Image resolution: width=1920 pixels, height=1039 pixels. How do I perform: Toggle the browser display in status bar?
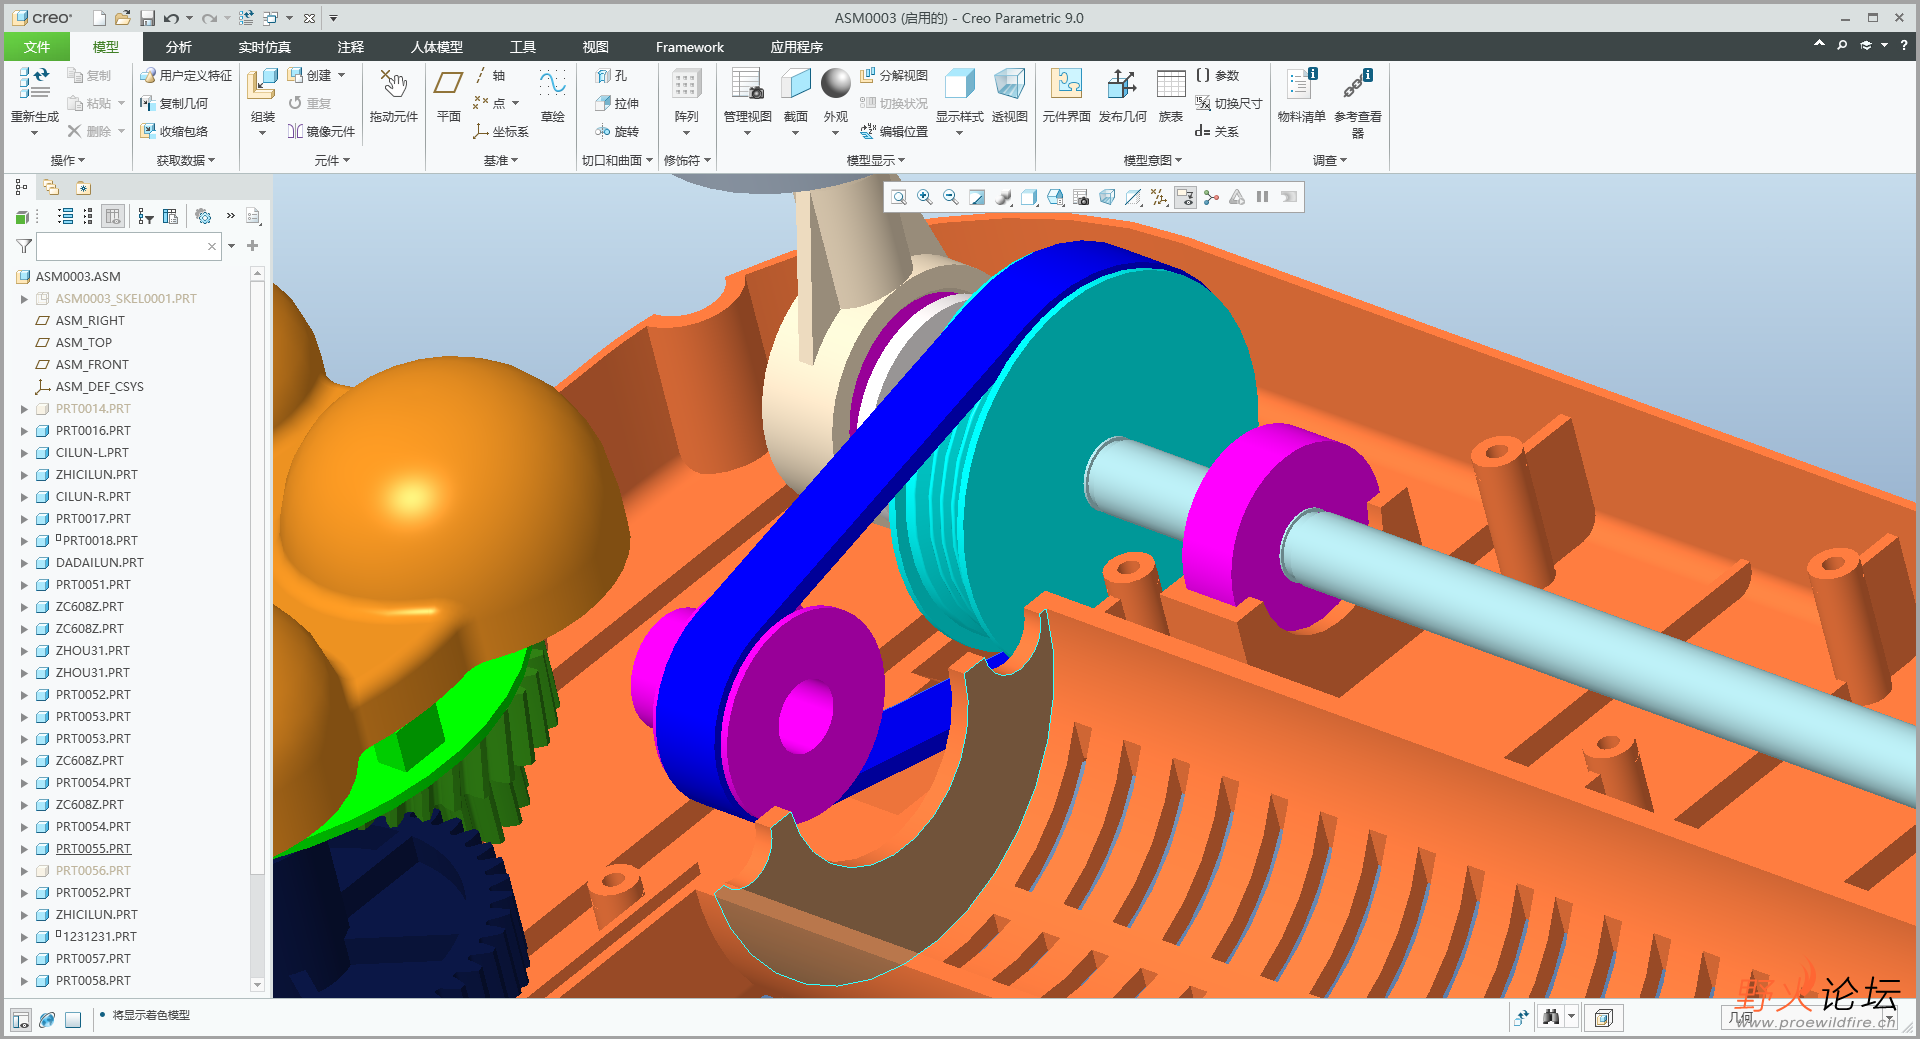[47, 1020]
